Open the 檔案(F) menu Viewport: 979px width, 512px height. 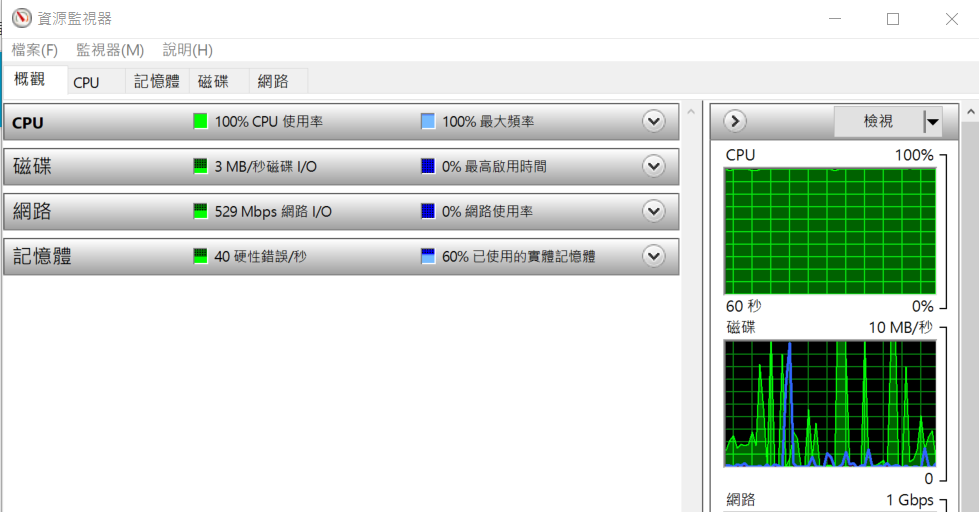coord(35,50)
